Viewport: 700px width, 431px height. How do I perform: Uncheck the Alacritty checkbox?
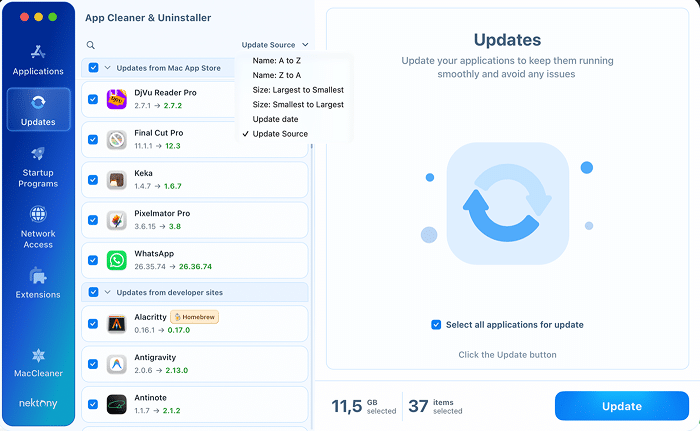coord(93,323)
